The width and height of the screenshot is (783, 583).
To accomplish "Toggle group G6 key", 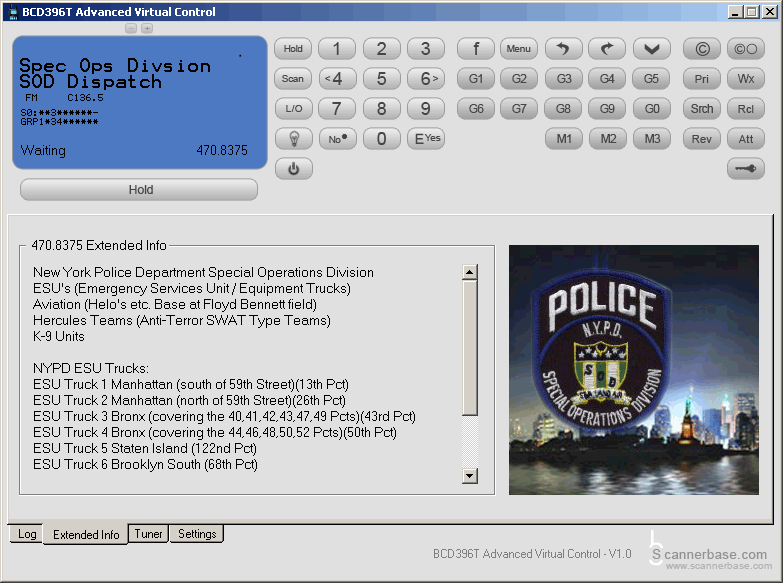I will tap(475, 108).
